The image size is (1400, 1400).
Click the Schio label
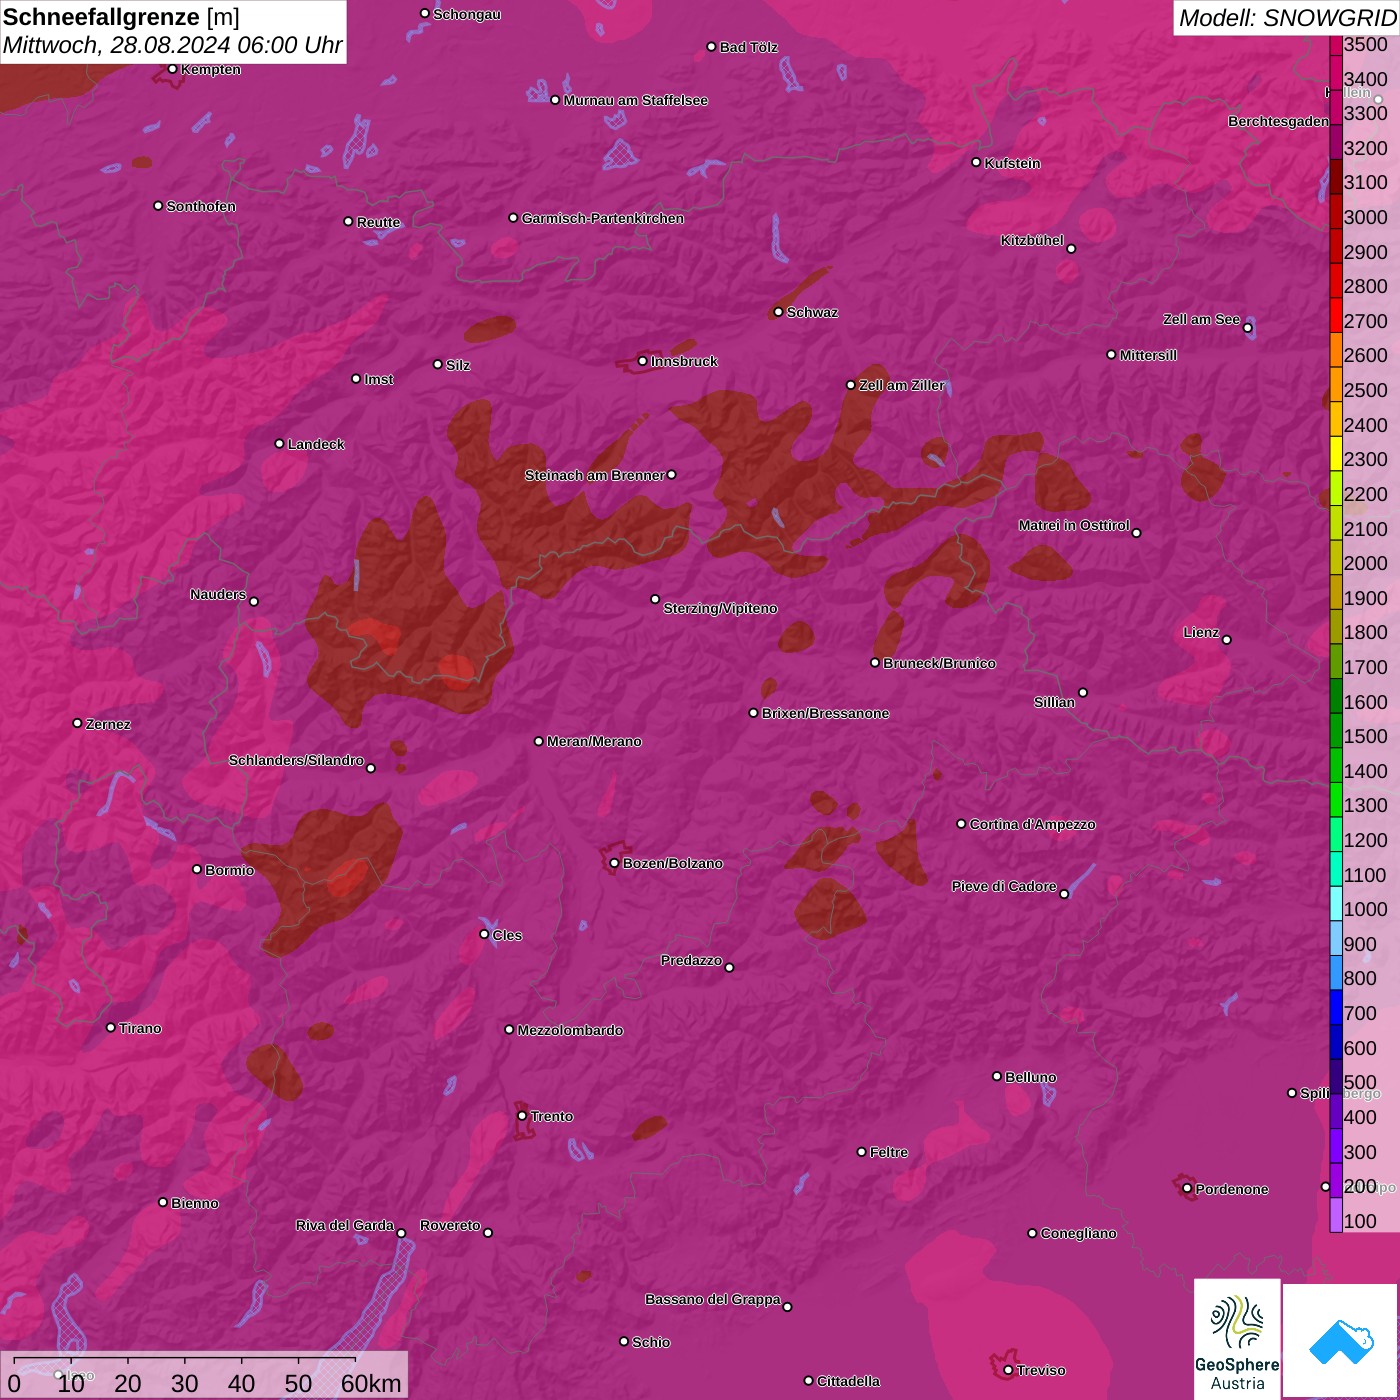click(x=651, y=1342)
